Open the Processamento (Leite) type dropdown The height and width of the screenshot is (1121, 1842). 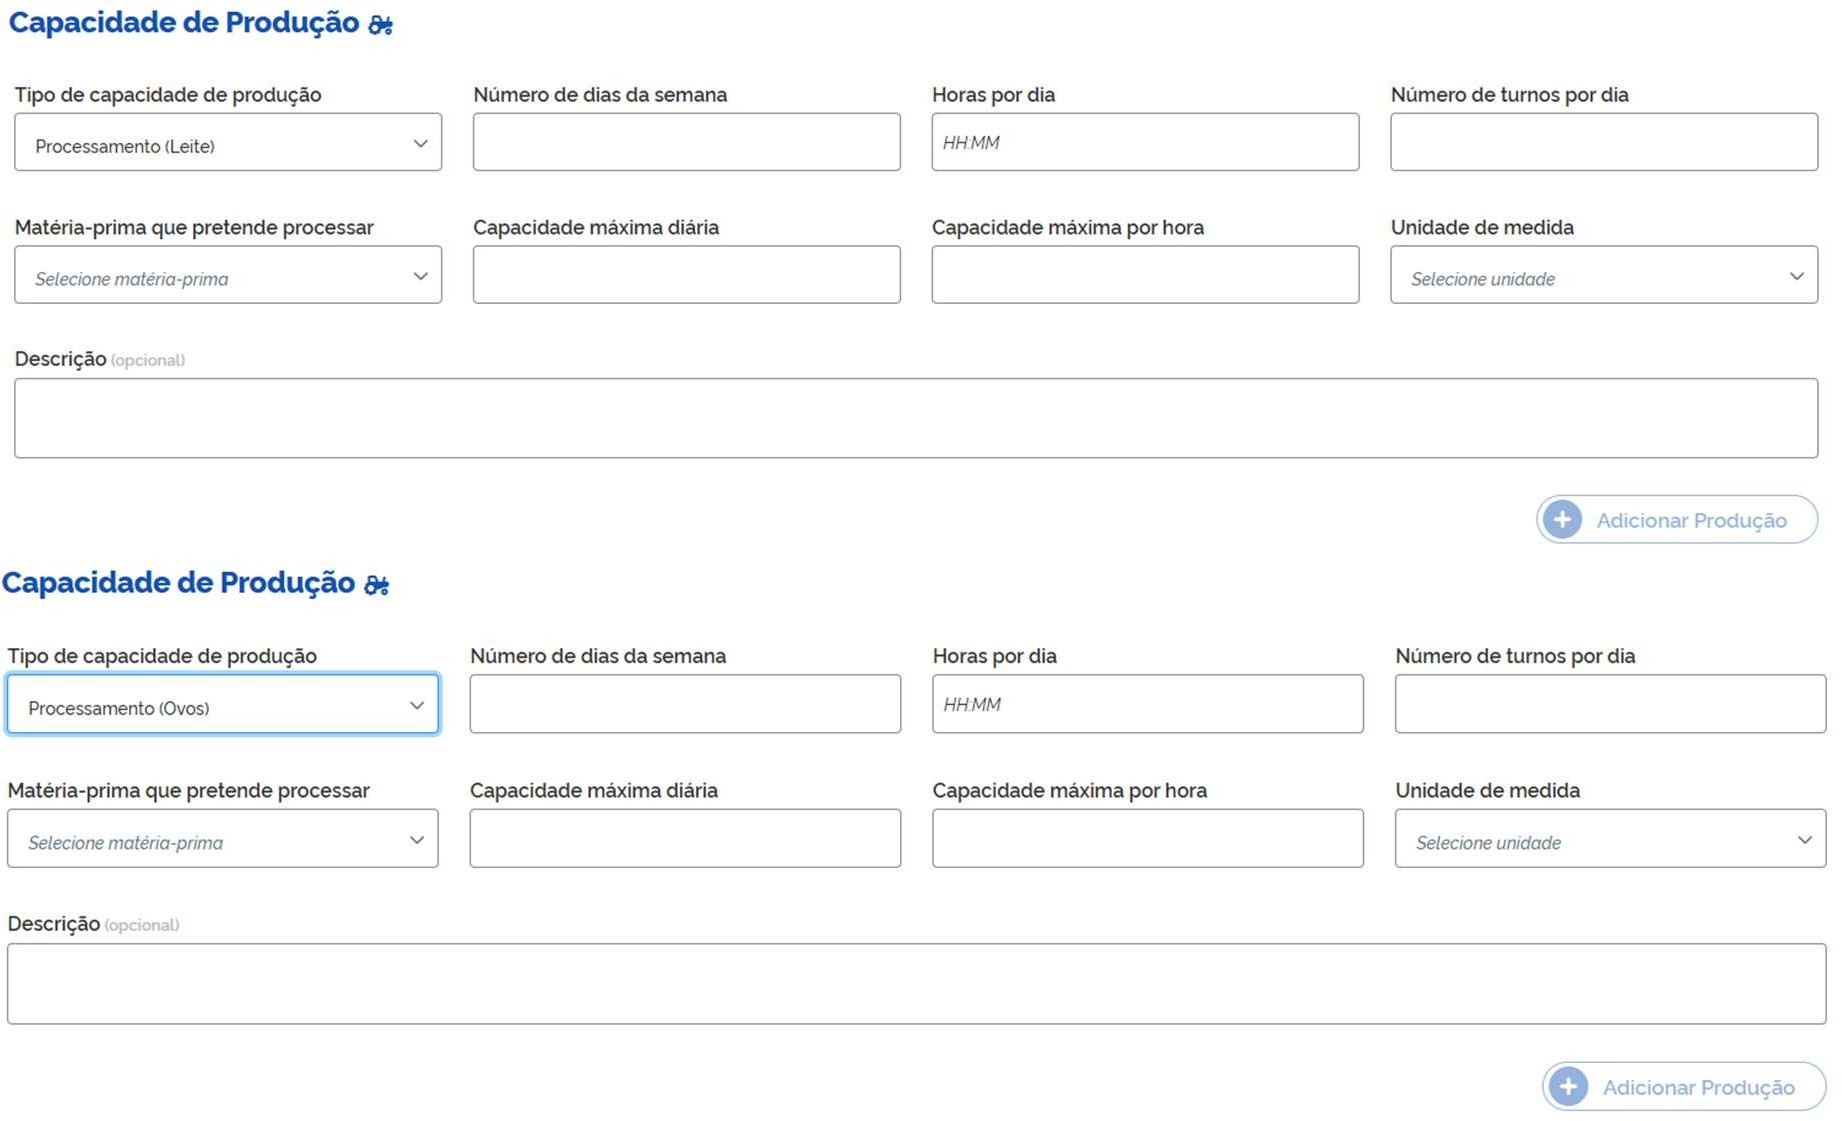point(228,143)
